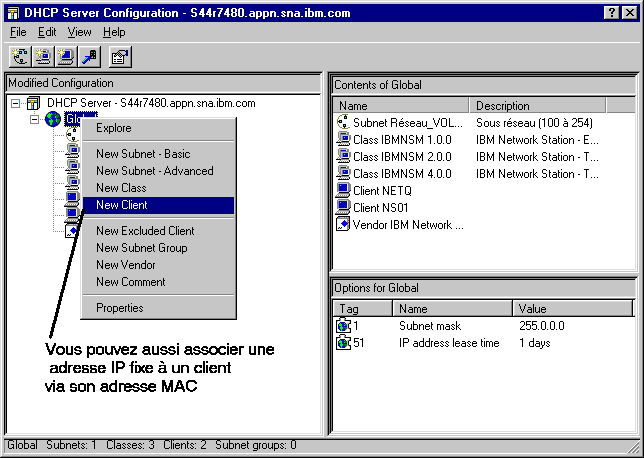Collapse the Global tree node

coord(34,120)
